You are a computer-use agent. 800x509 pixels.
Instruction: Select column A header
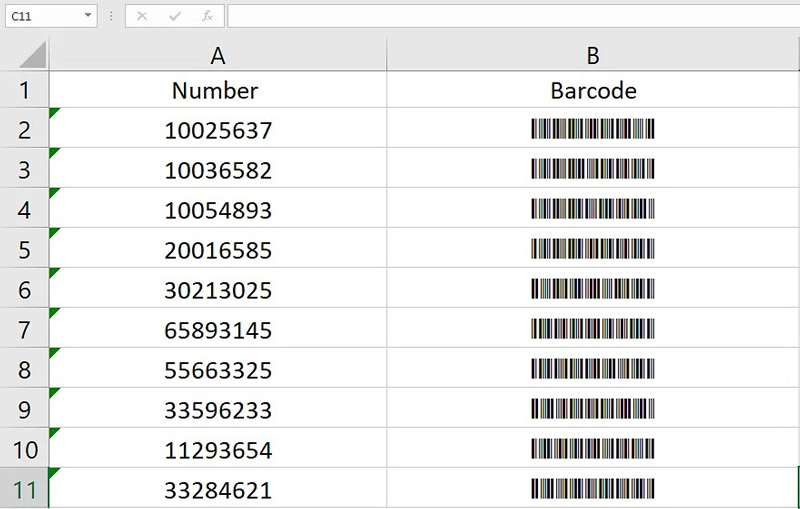pos(216,56)
